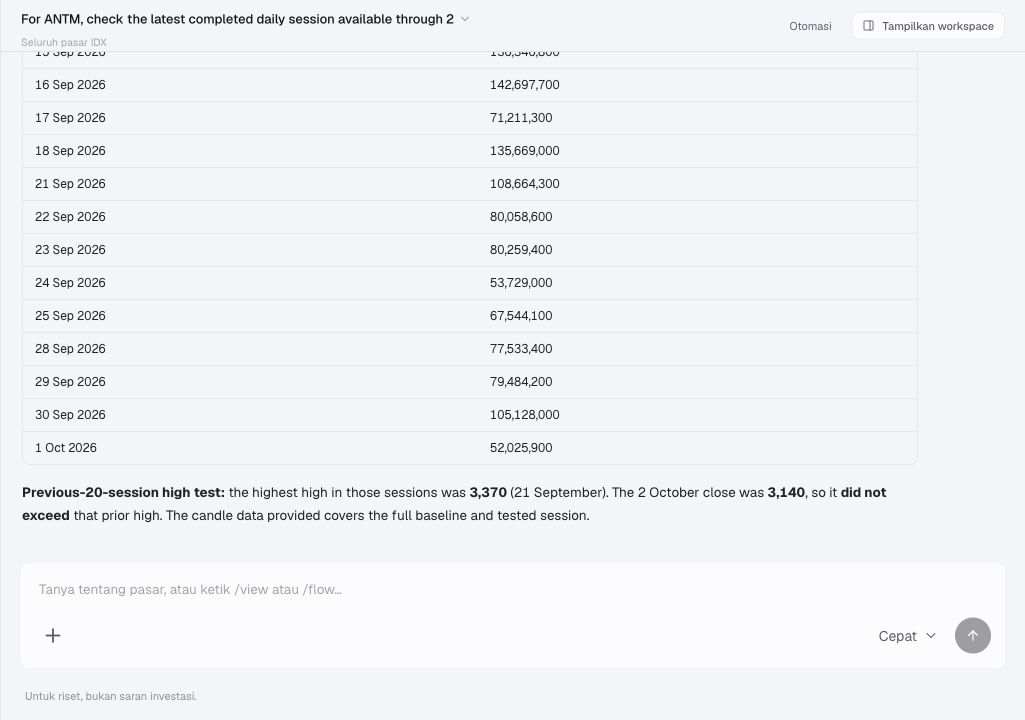The width and height of the screenshot is (1025, 720).
Task: Click the workspace panel icon
Action: pos(868,26)
